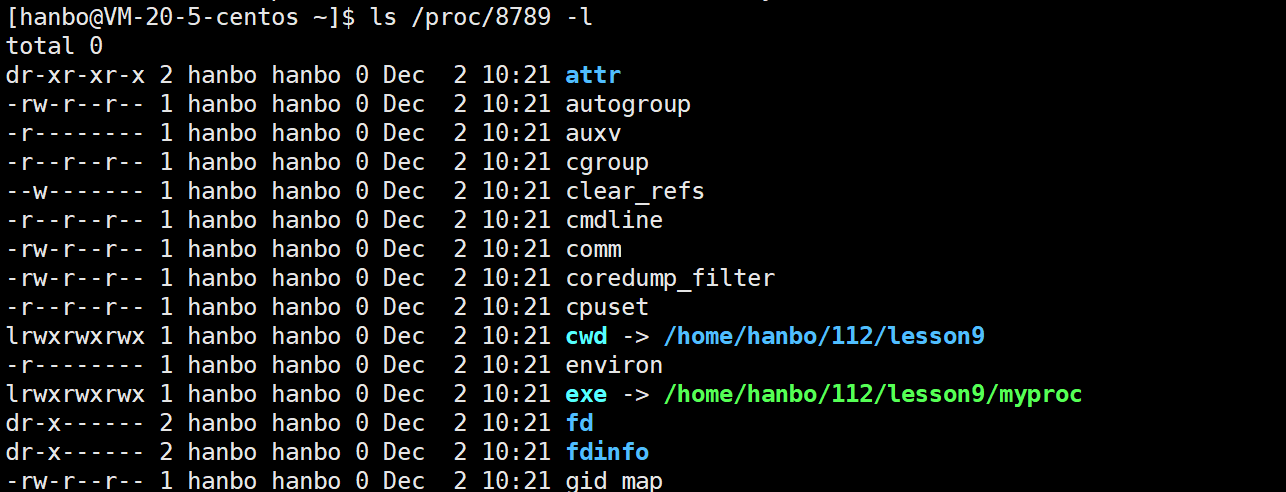This screenshot has height=492, width=1286.
Task: Click the clear_refs file name
Action: coord(635,191)
